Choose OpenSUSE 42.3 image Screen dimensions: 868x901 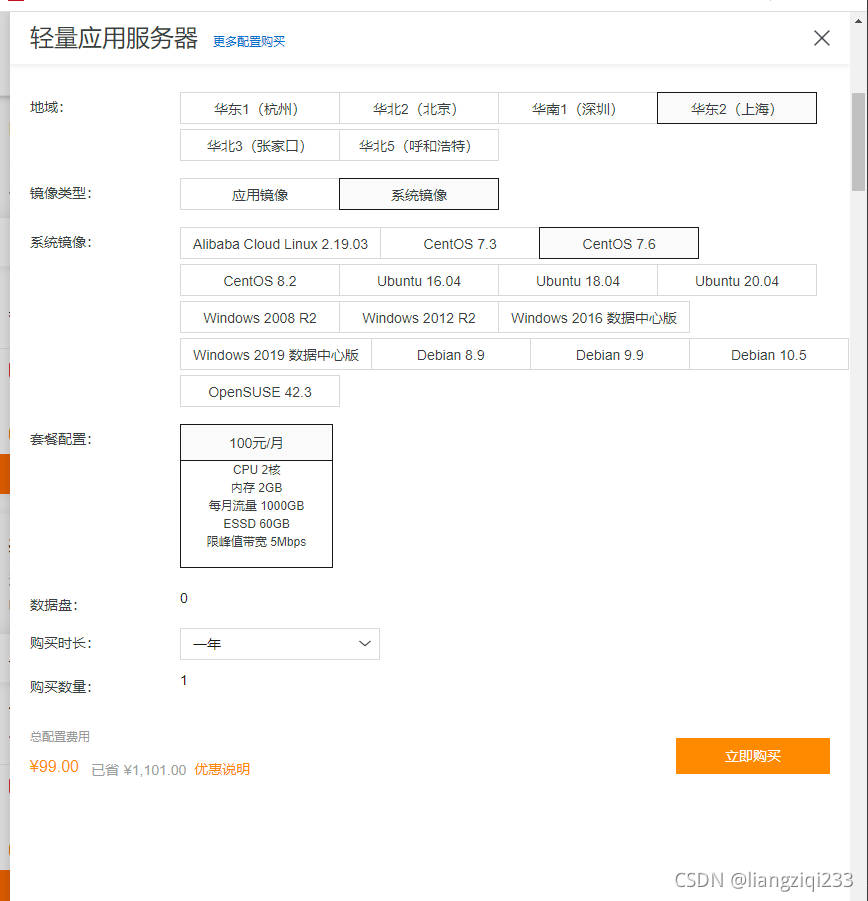tap(260, 391)
